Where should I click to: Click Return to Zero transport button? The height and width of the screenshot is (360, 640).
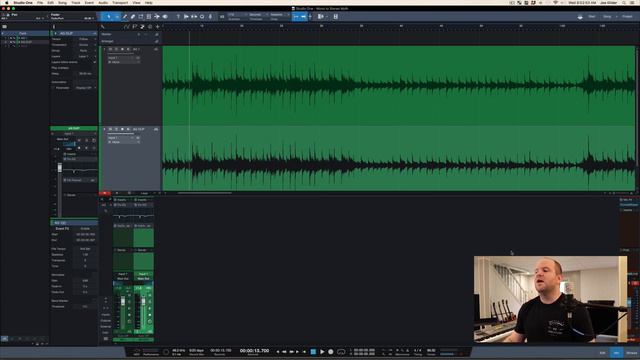[x=304, y=351]
